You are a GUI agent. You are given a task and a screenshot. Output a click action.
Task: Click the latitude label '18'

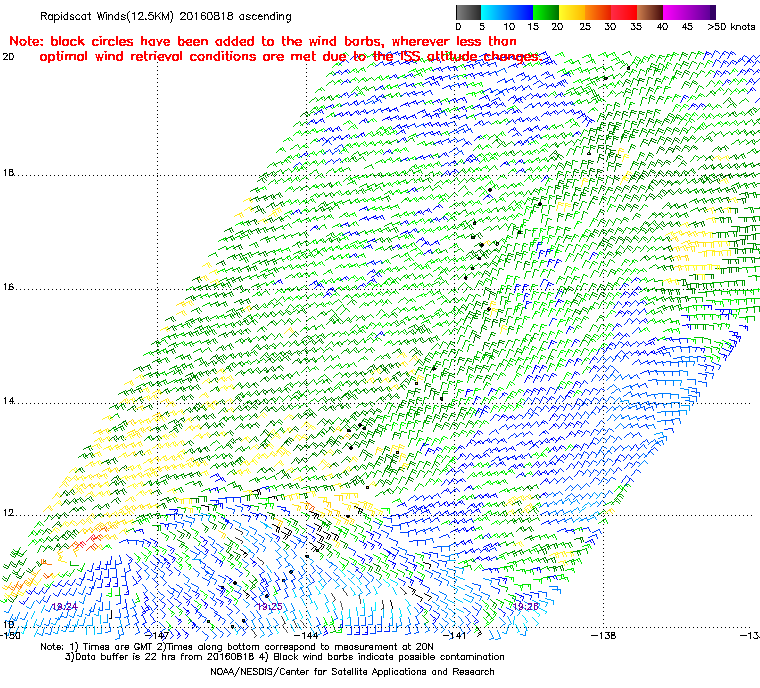pyautogui.click(x=8, y=173)
